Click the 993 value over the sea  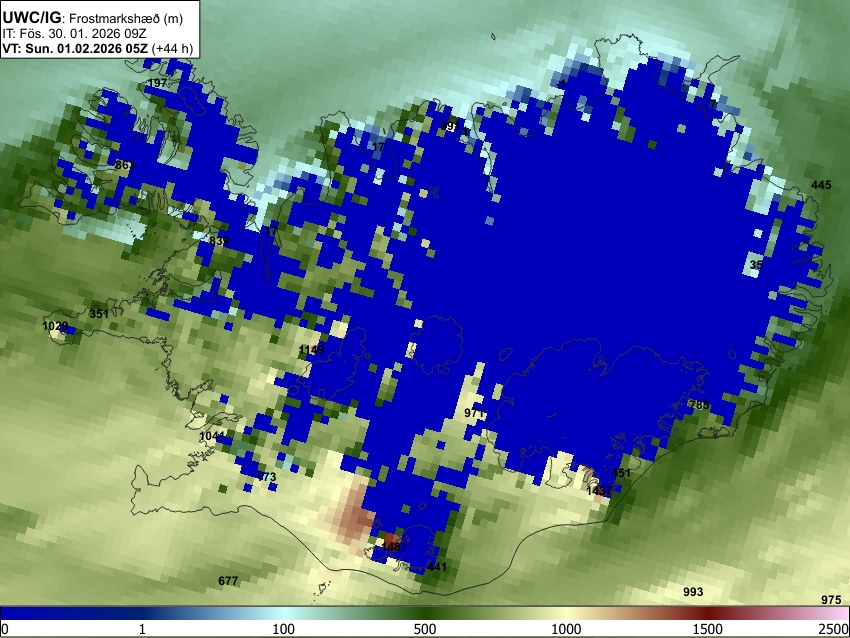[693, 592]
